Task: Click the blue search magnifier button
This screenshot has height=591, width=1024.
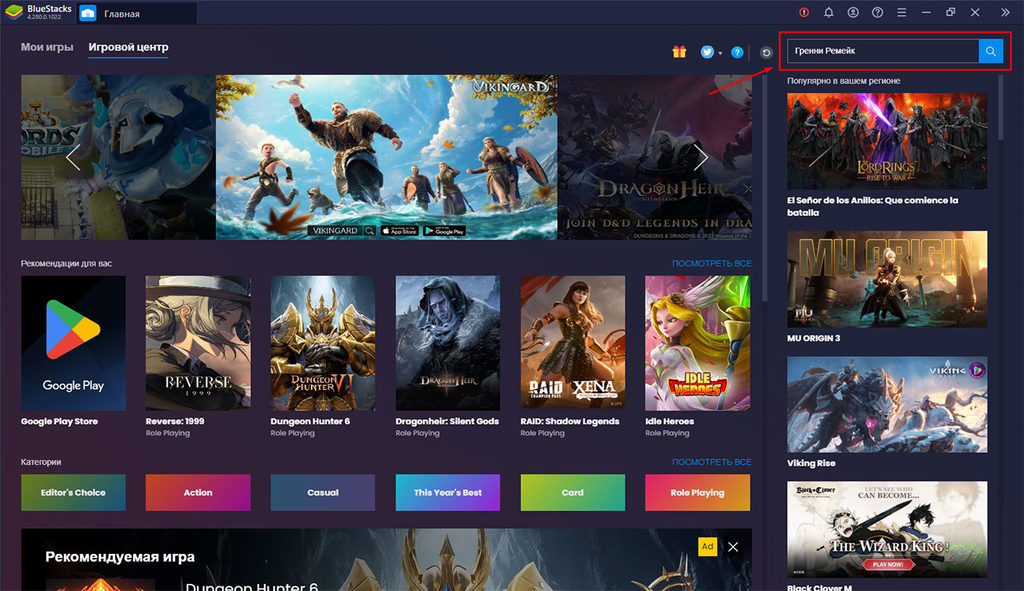Action: coord(990,51)
